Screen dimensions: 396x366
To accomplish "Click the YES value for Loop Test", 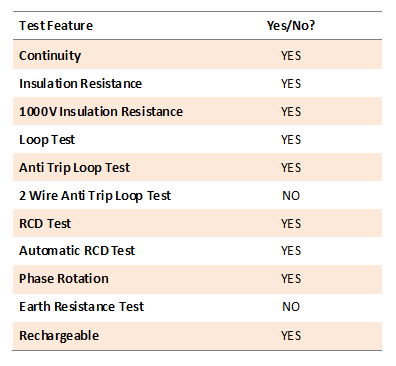I will pyautogui.click(x=291, y=140).
